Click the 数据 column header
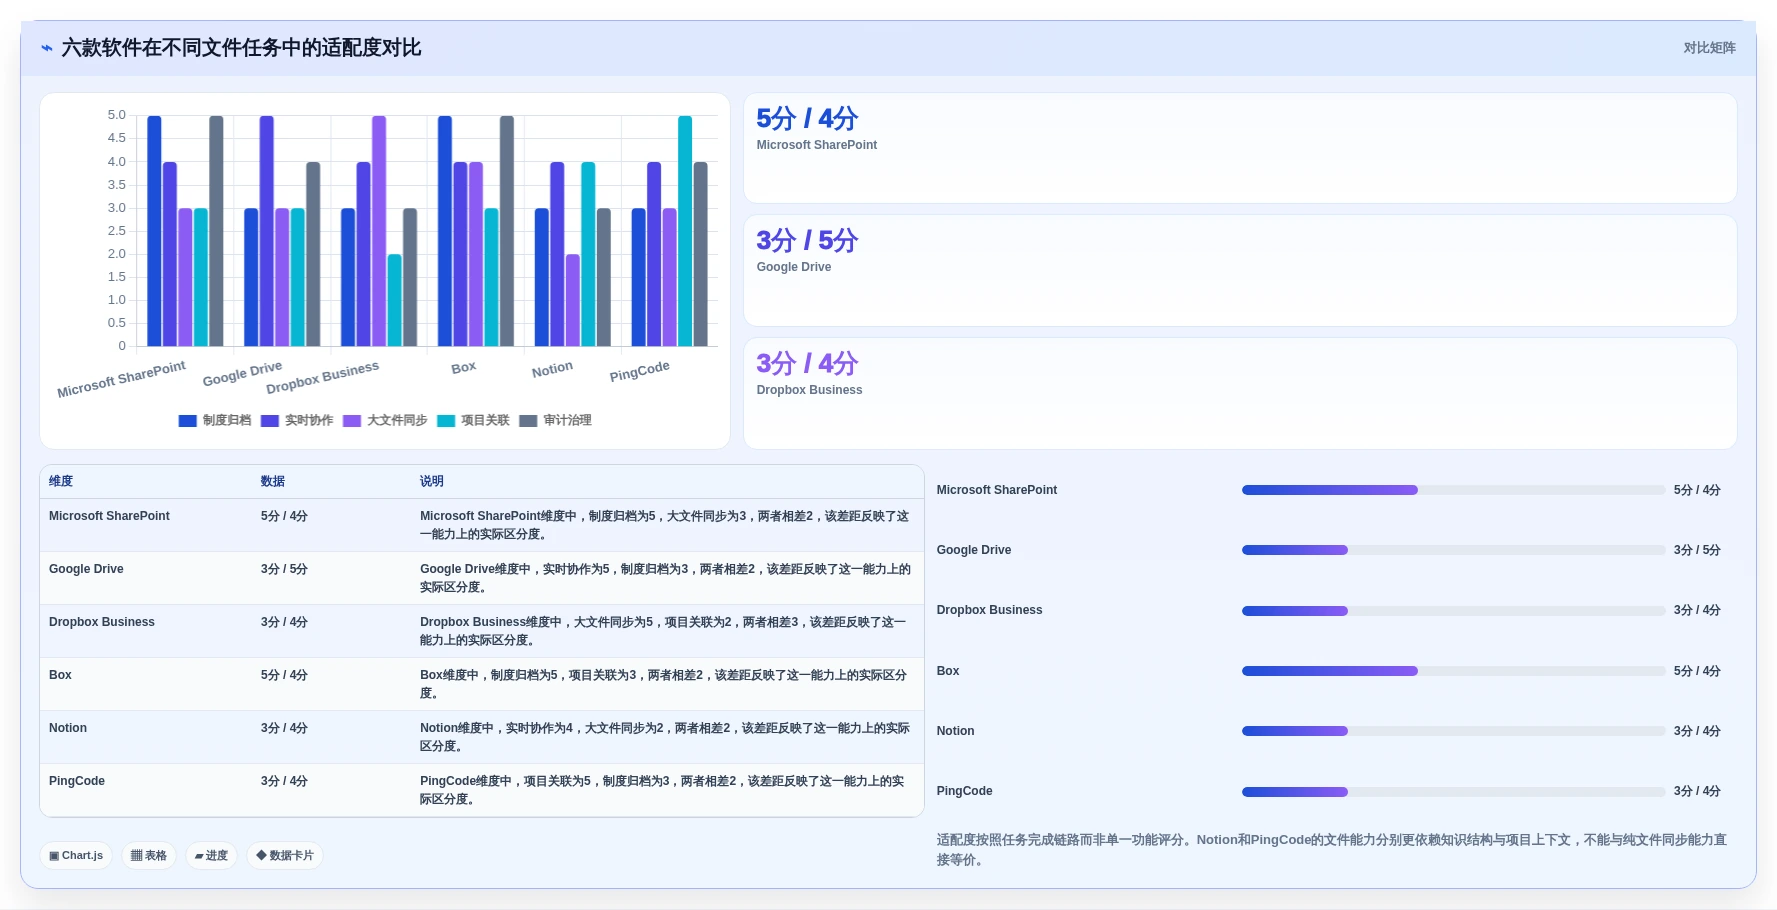Image resolution: width=1777 pixels, height=910 pixels. point(273,481)
